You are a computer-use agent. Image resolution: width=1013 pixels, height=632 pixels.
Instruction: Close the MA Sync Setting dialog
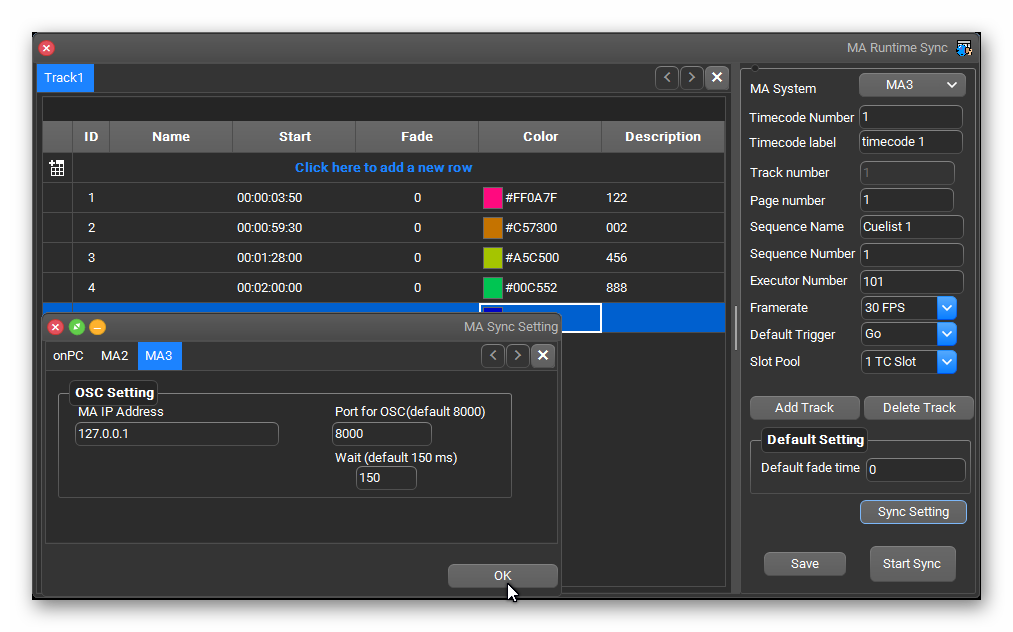pyautogui.click(x=56, y=327)
